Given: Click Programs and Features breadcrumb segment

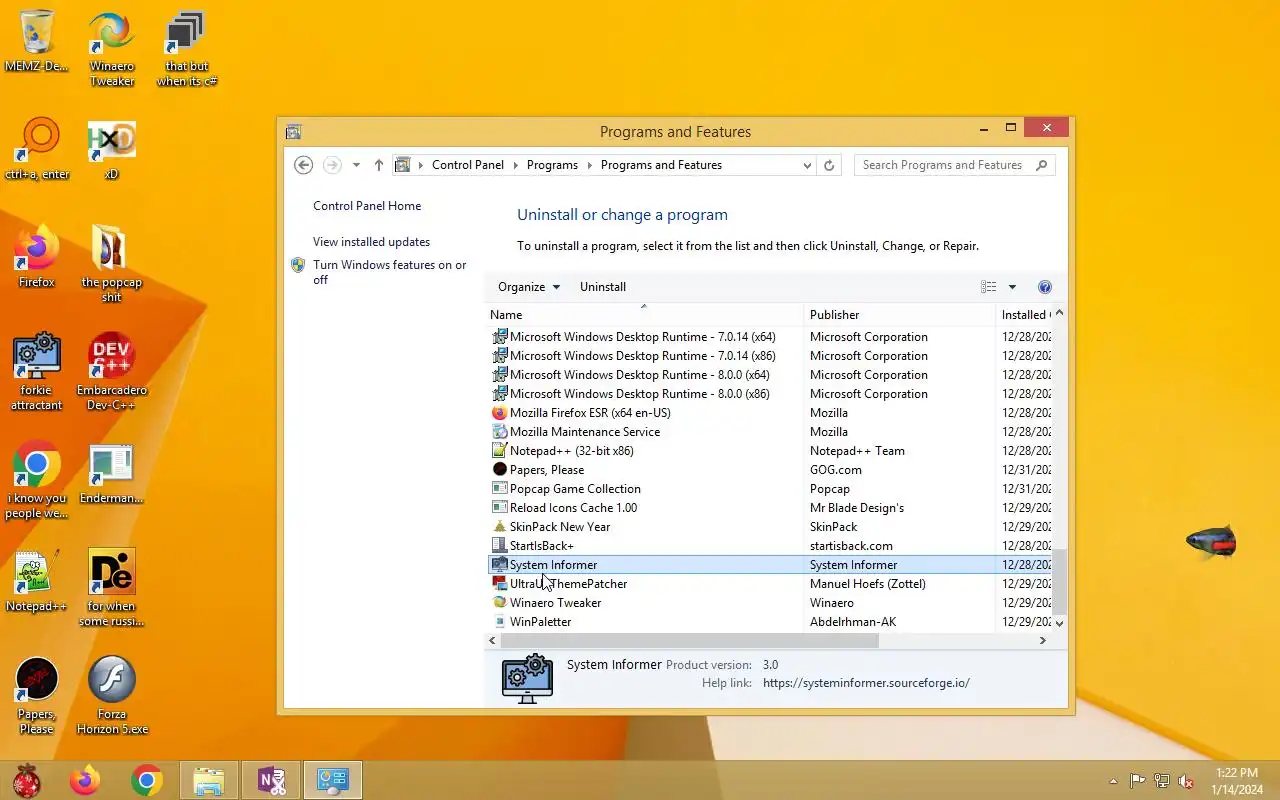Looking at the screenshot, I should pos(661,165).
